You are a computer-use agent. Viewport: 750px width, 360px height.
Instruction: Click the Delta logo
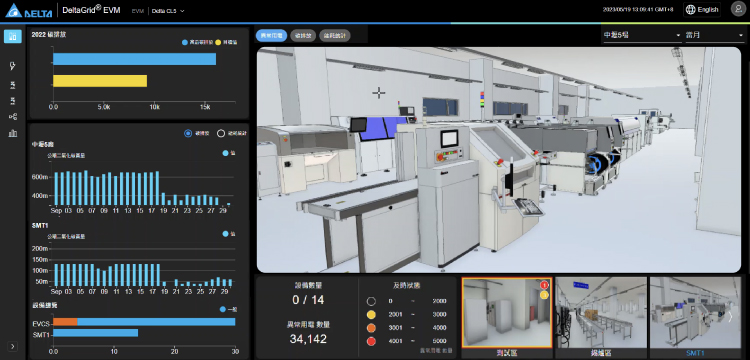tap(29, 11)
